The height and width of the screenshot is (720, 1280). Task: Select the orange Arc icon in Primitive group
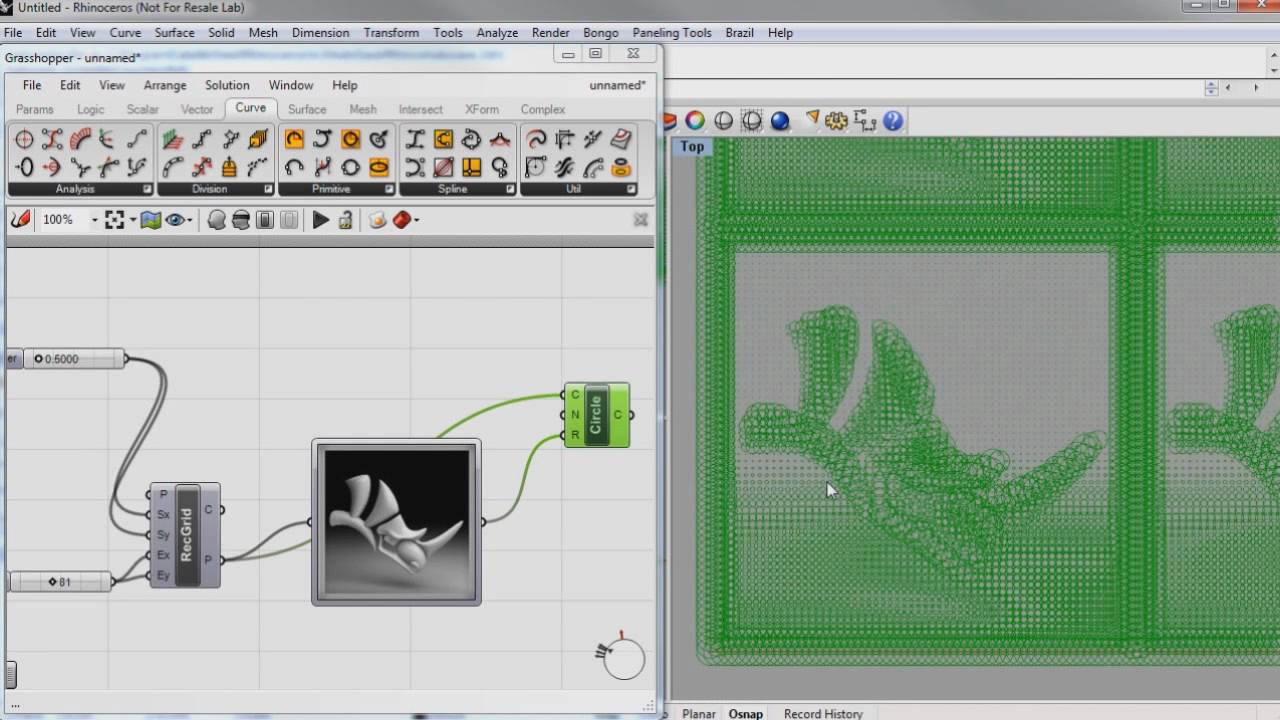[294, 140]
